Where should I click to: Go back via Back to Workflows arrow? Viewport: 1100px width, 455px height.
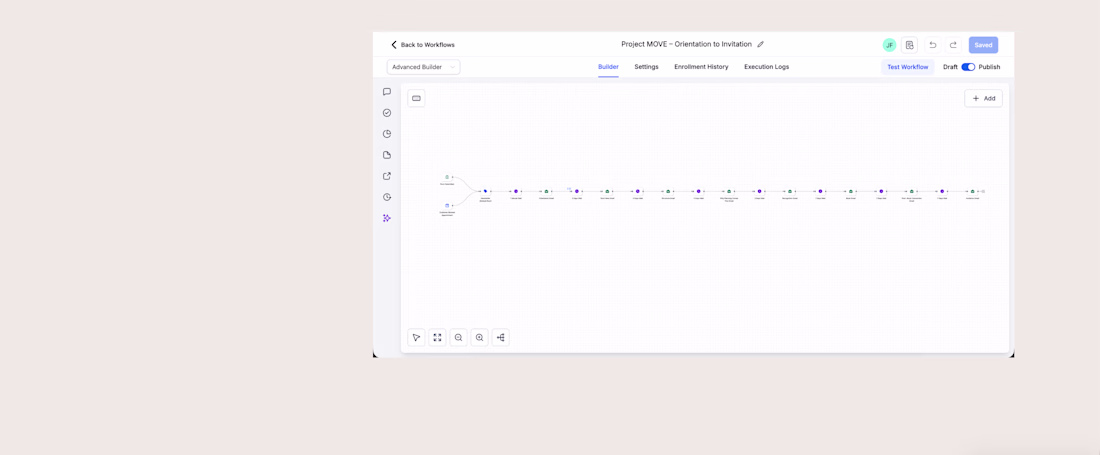click(394, 45)
